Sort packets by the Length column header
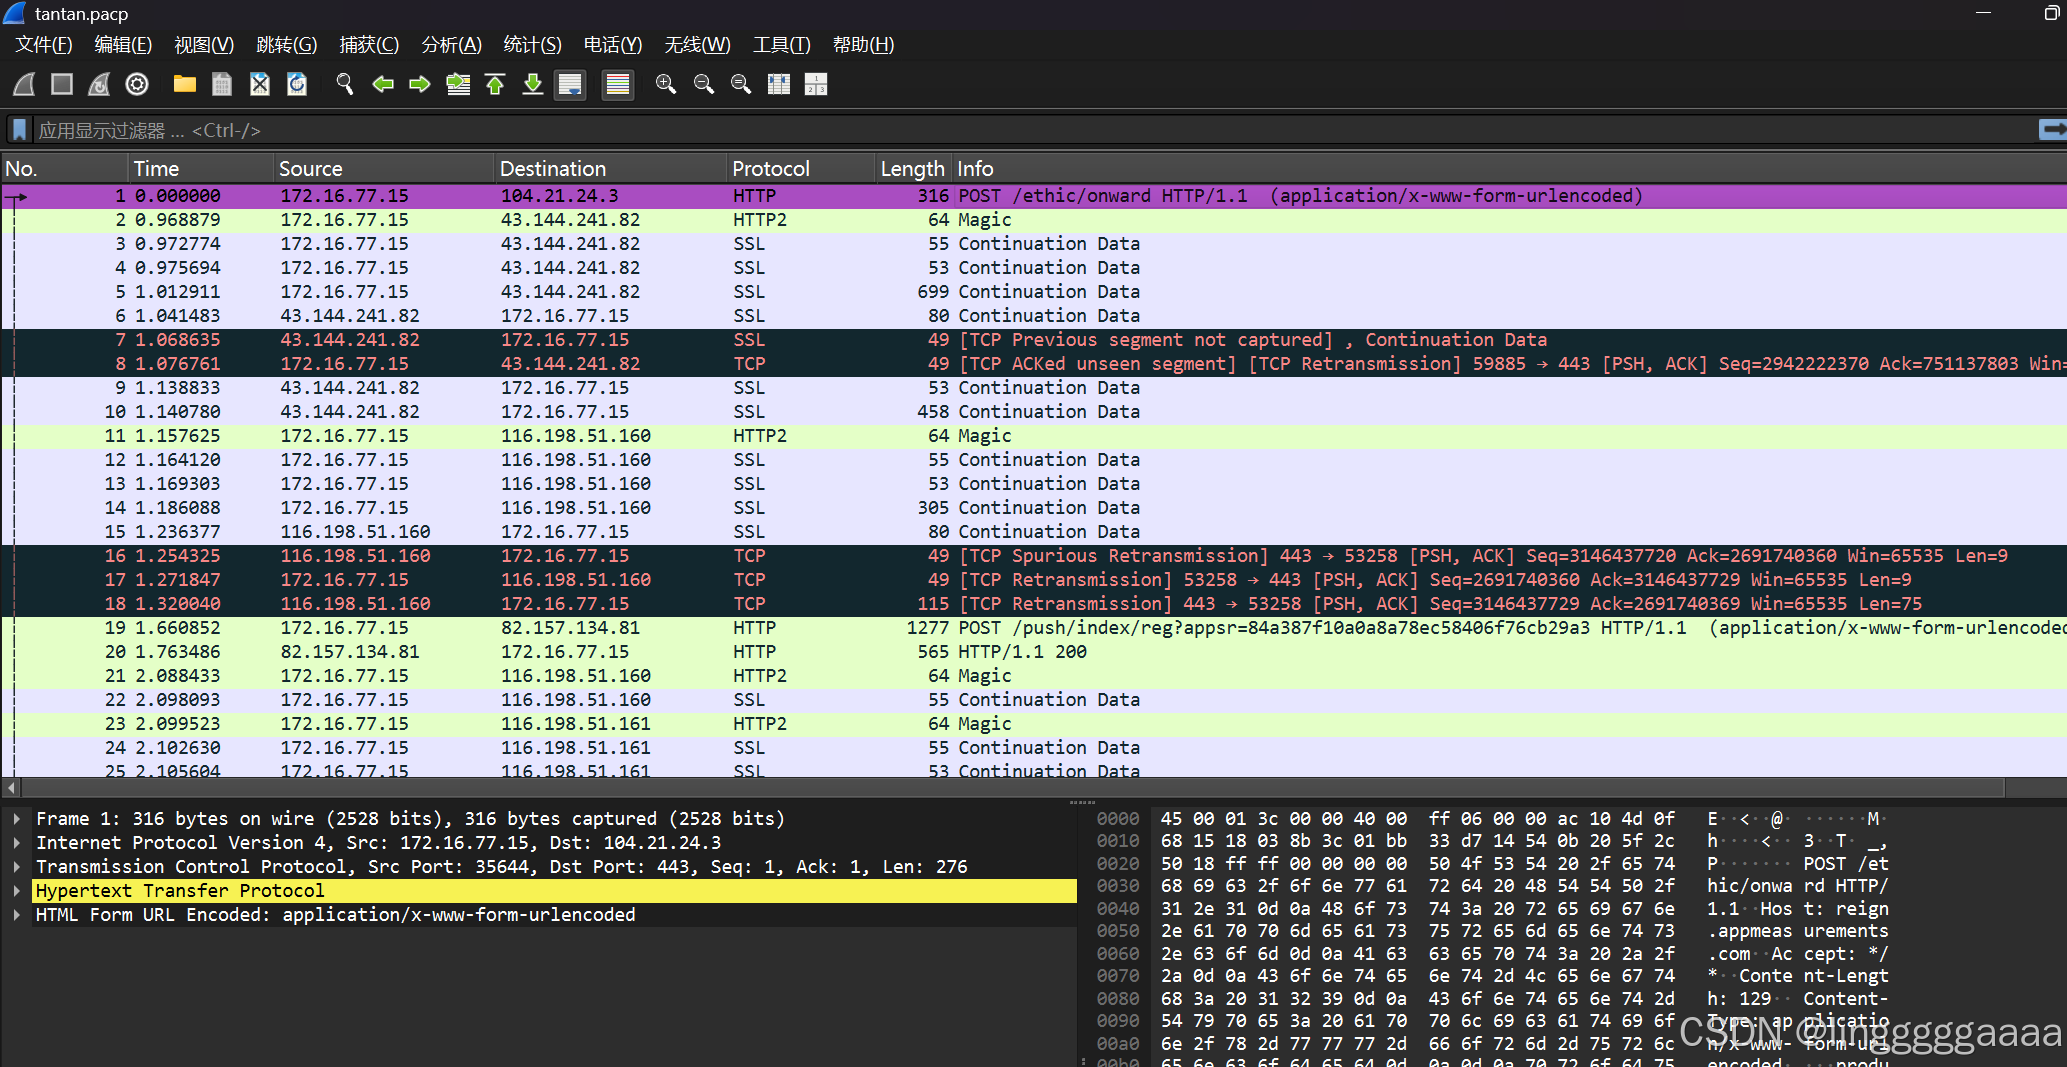 coord(913,168)
